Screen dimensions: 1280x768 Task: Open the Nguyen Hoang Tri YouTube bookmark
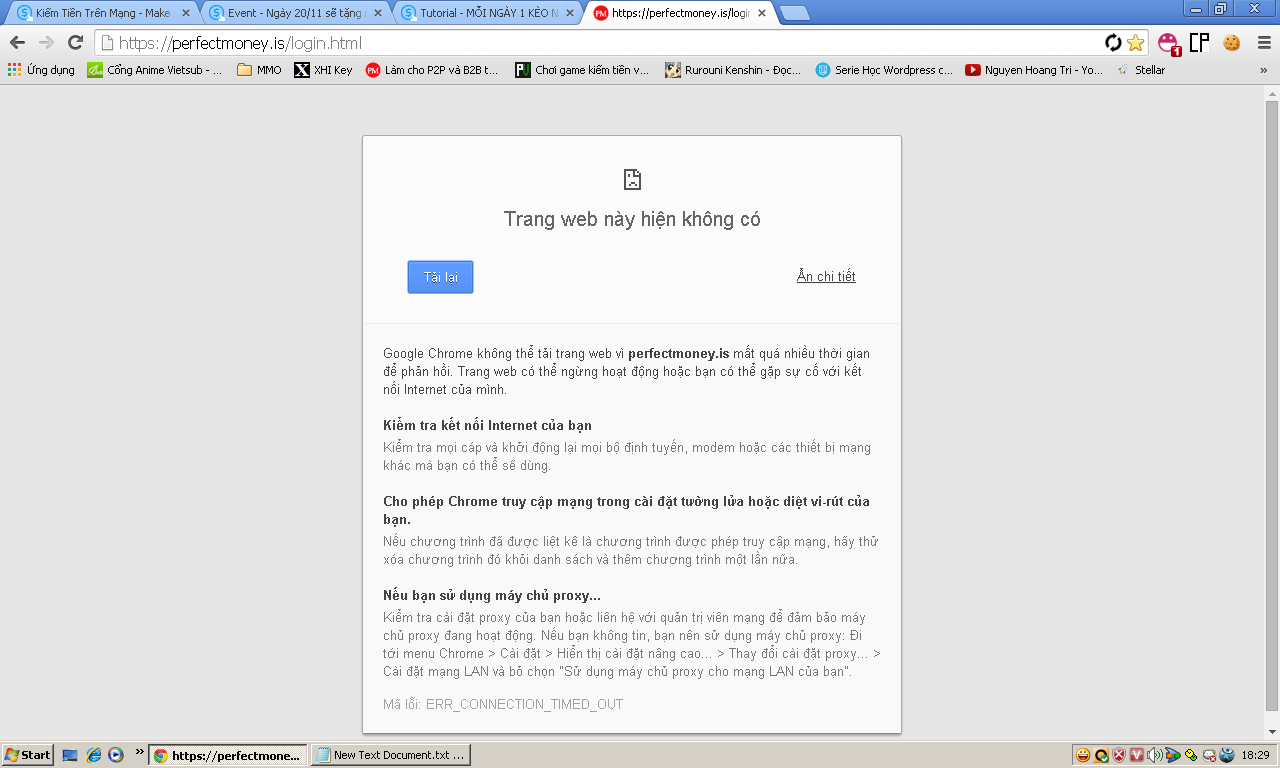tap(1034, 70)
